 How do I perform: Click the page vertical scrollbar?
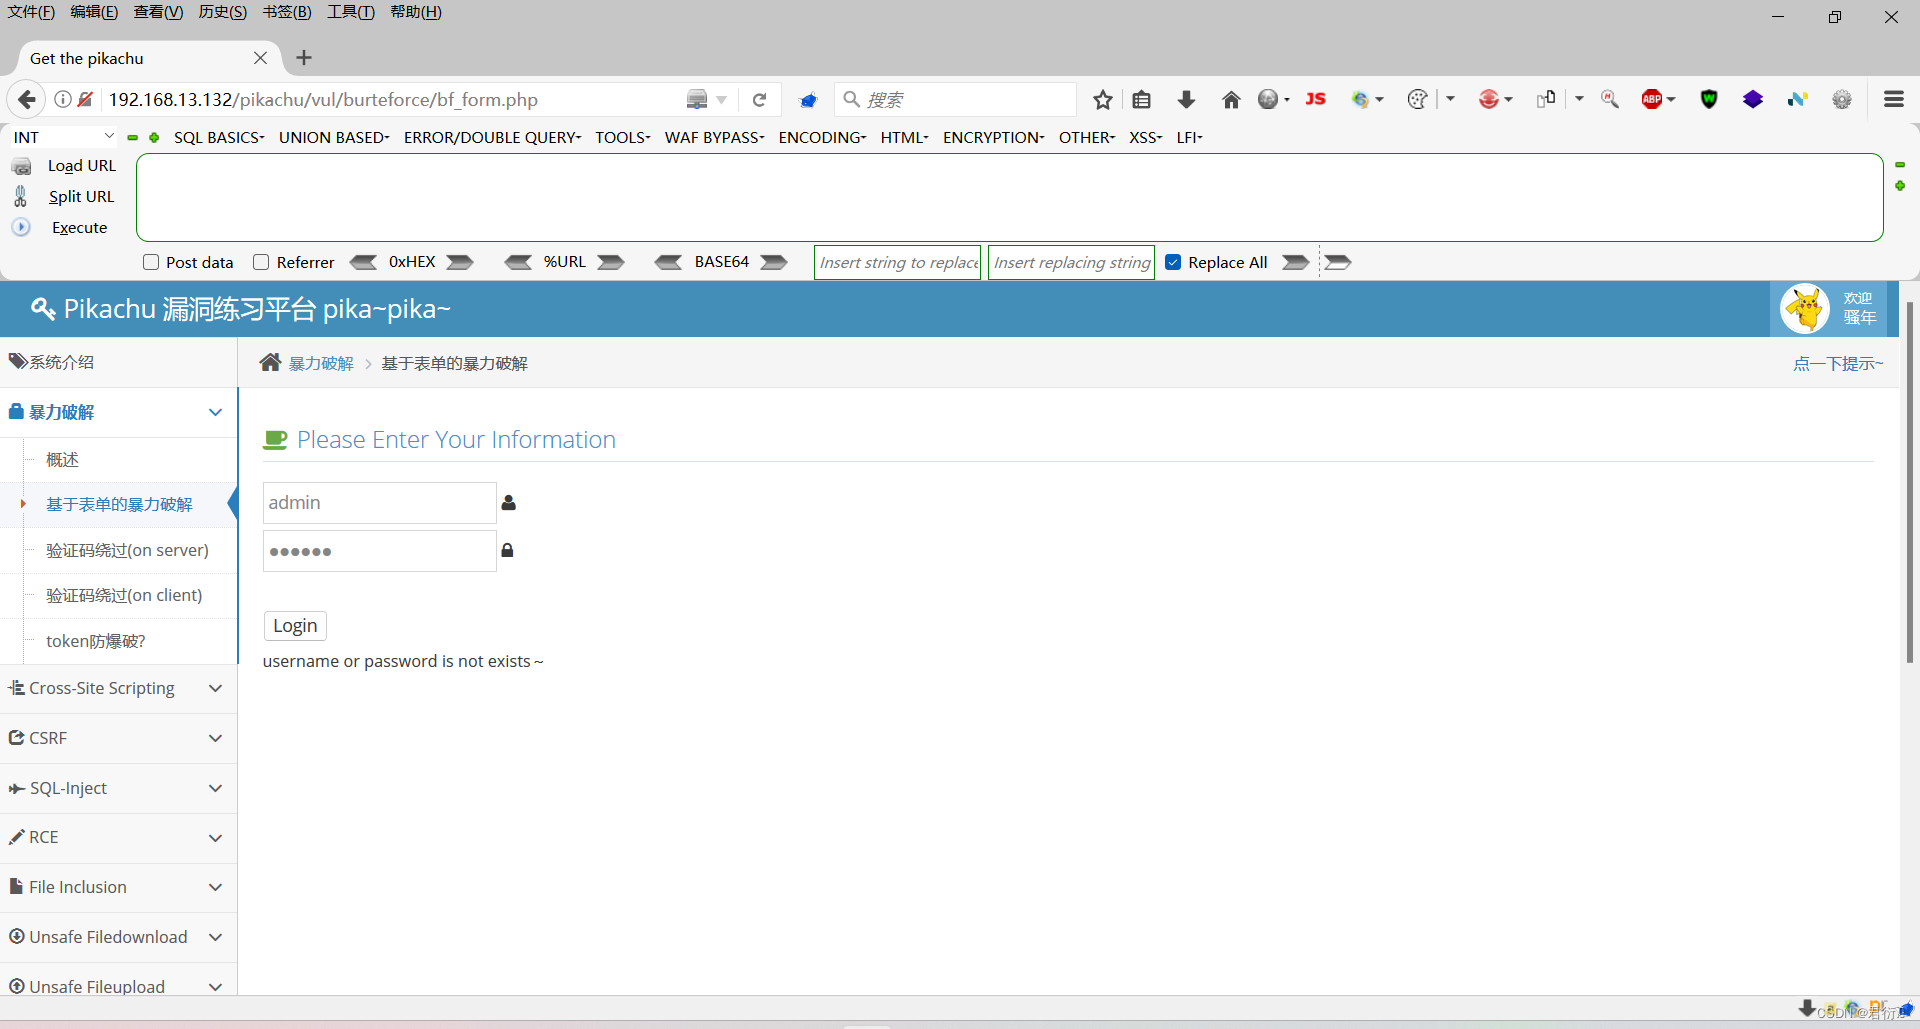click(x=1909, y=480)
